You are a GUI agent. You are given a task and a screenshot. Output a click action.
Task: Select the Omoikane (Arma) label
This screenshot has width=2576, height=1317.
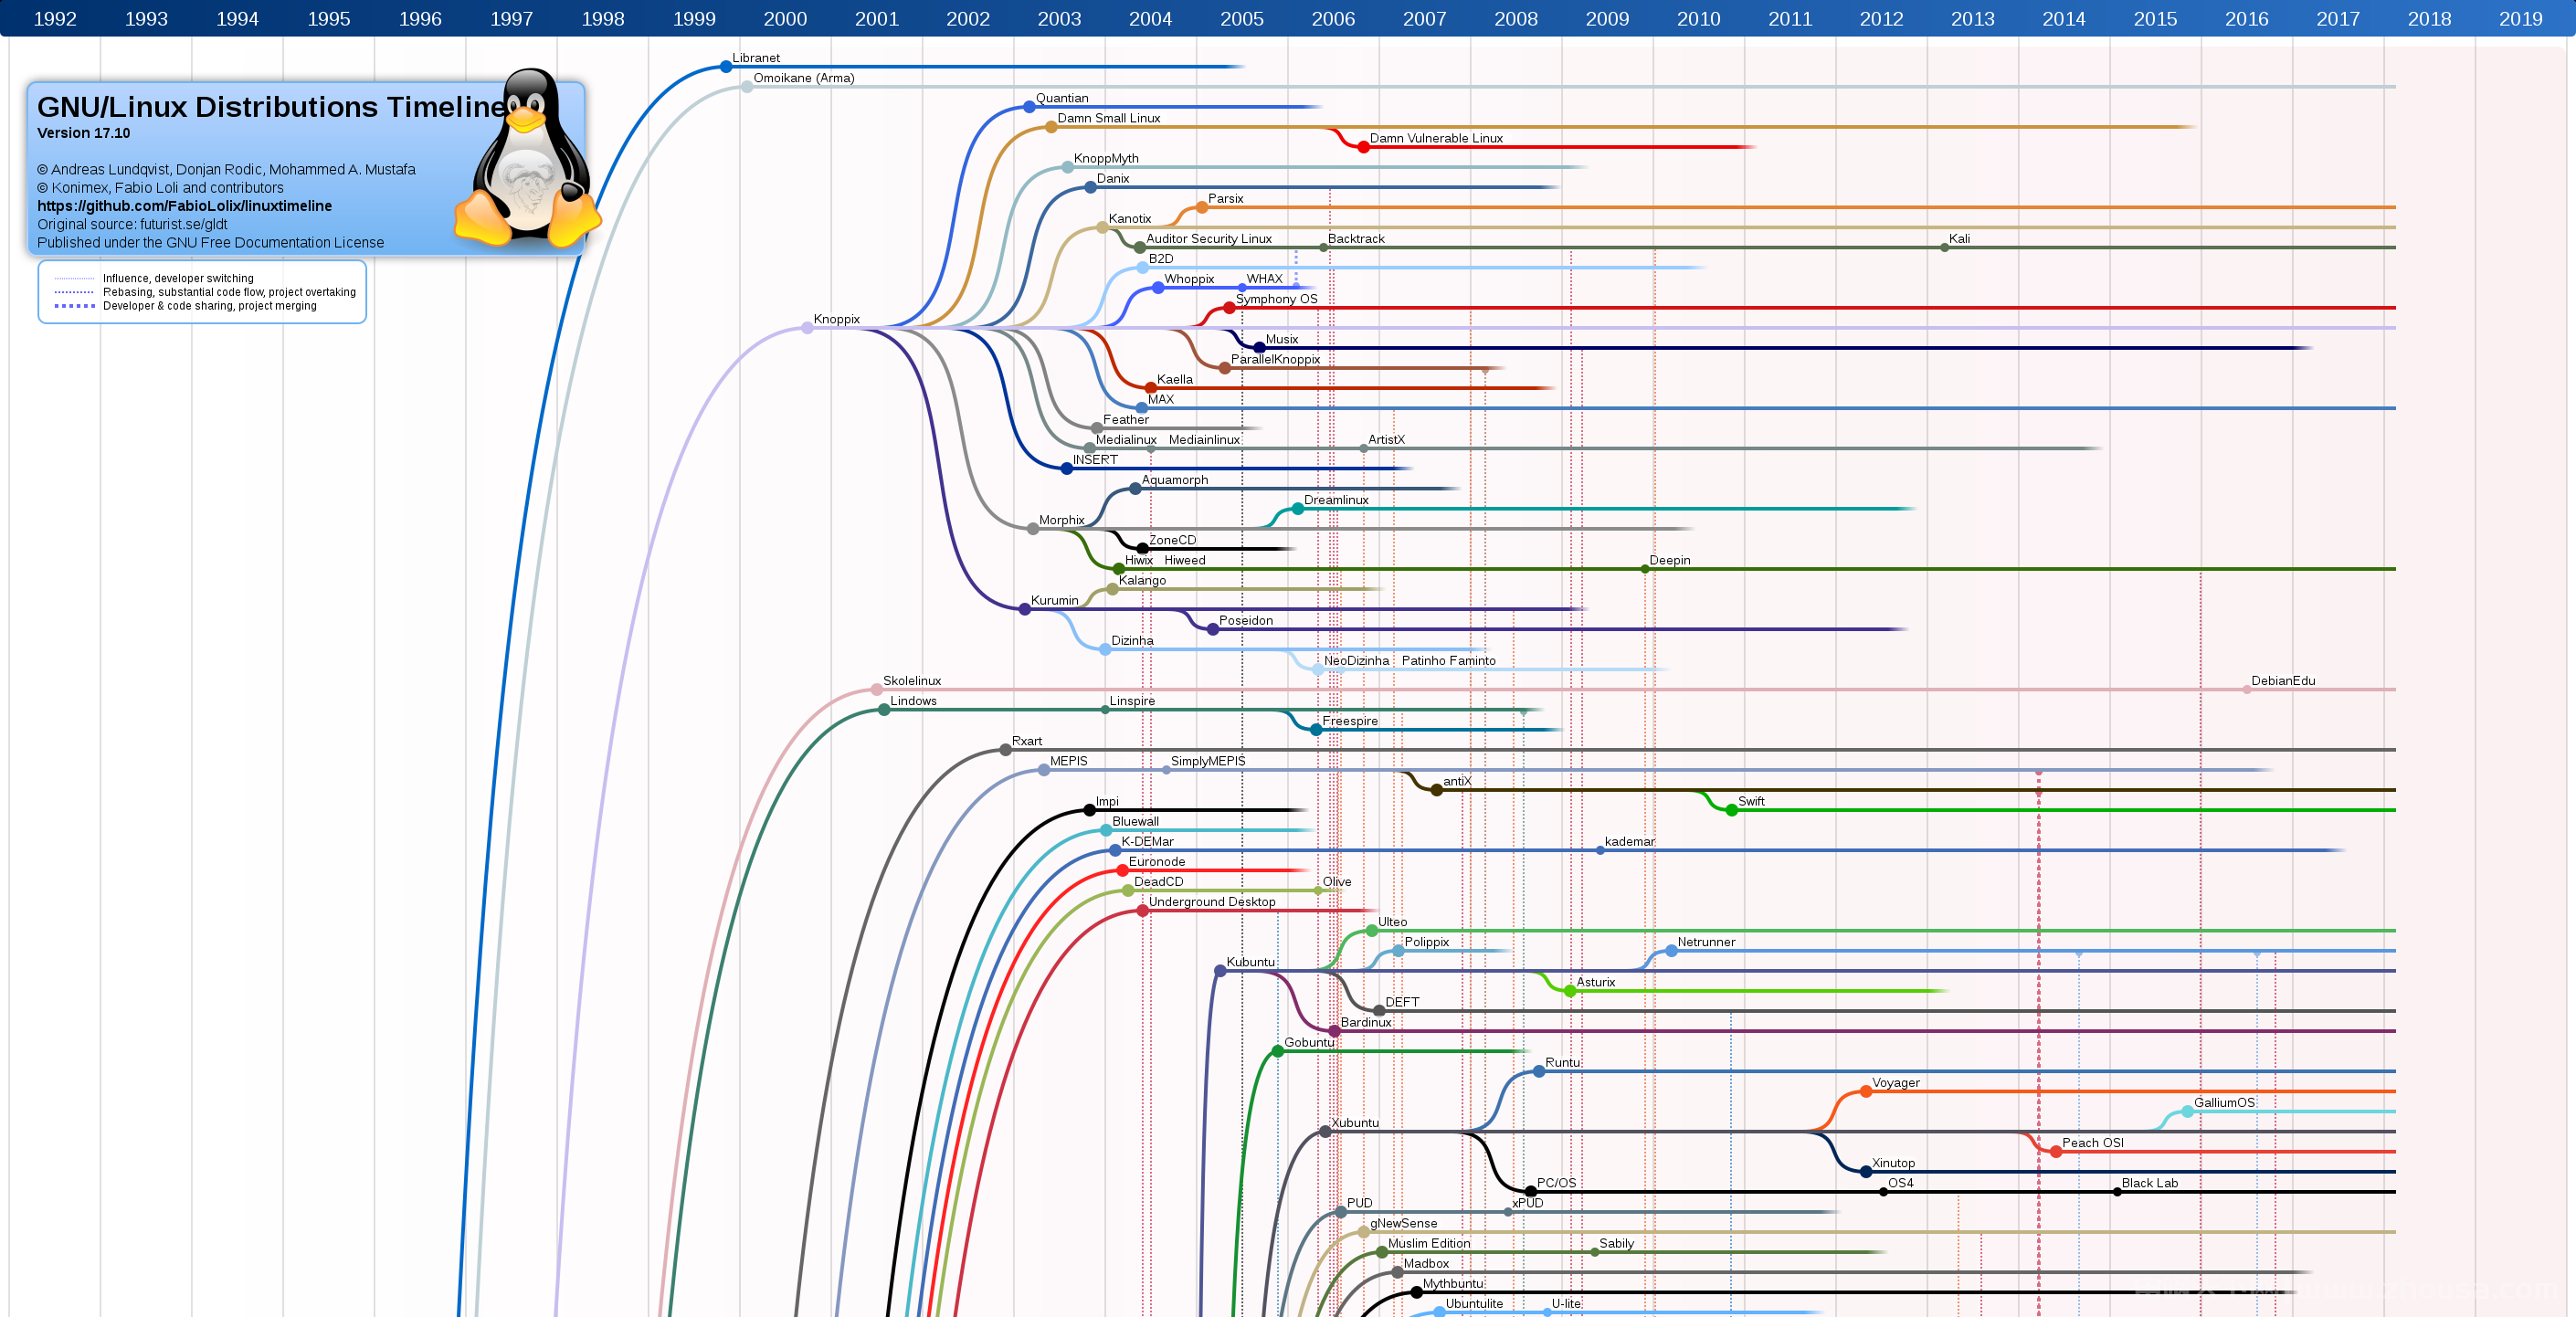click(803, 78)
